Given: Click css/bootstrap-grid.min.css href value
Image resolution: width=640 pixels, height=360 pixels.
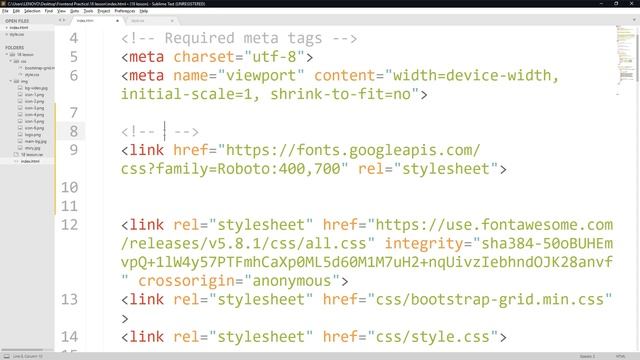Looking at the screenshot, I should (490, 300).
